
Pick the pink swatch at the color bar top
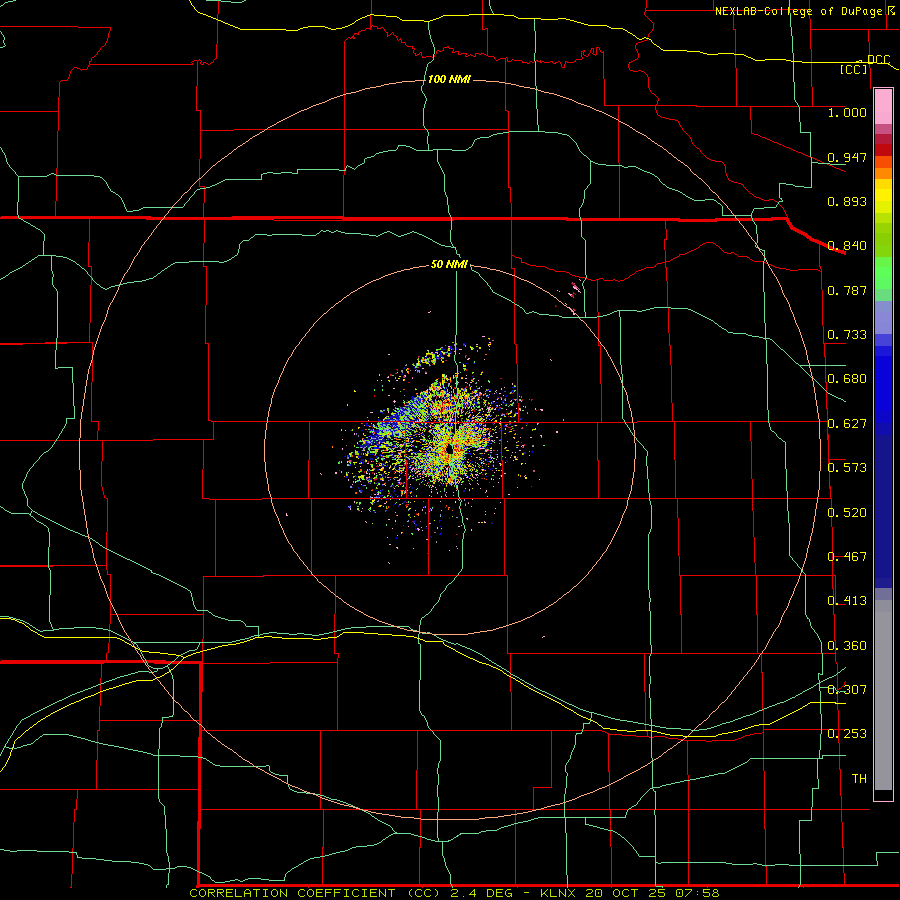point(883,106)
